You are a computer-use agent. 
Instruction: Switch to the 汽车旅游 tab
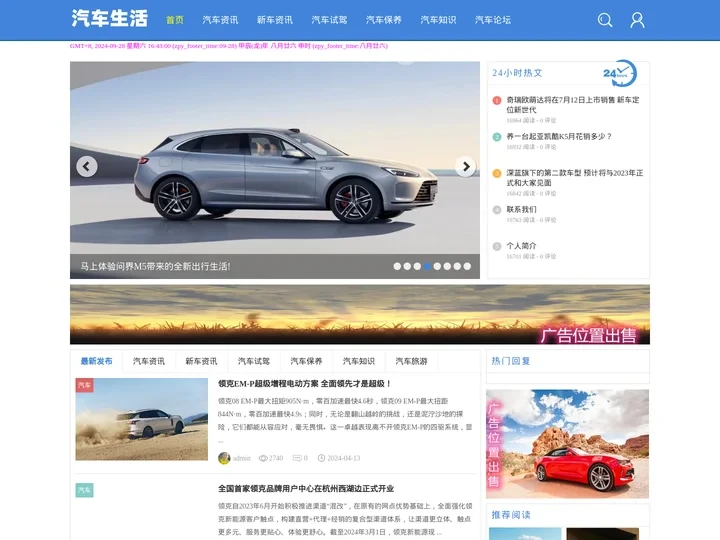(x=411, y=361)
